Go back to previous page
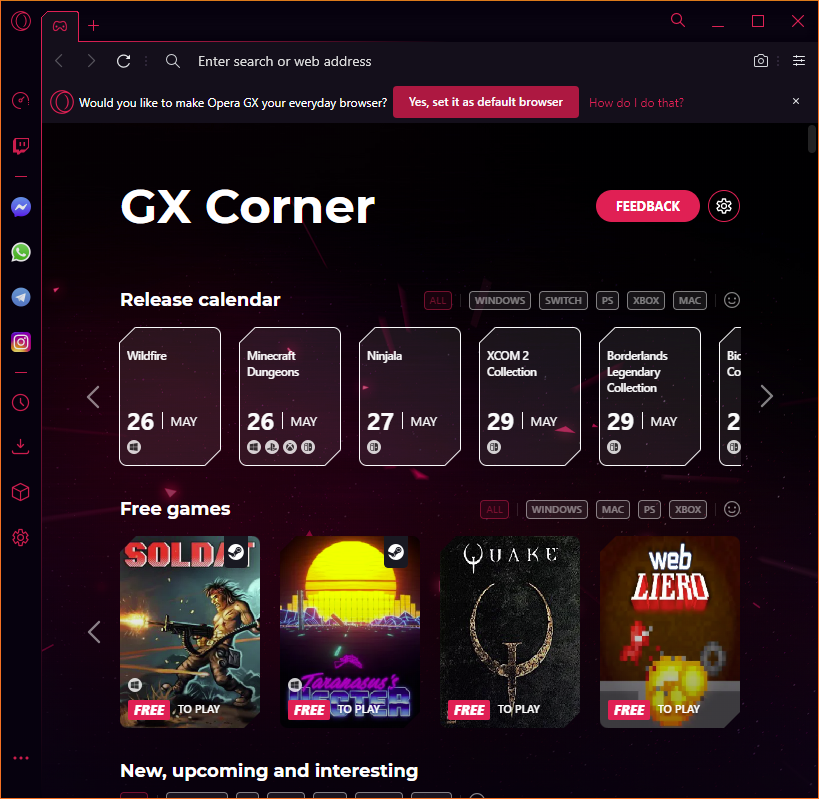 pos(59,61)
